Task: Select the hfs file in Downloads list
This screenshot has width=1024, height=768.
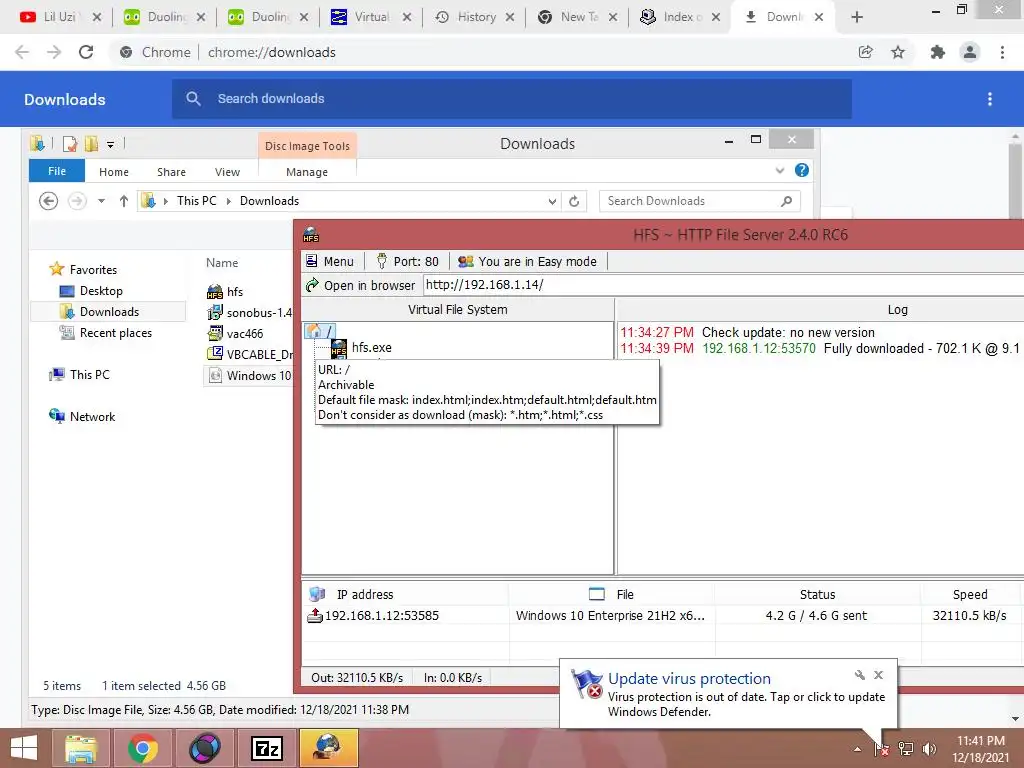Action: [x=226, y=291]
